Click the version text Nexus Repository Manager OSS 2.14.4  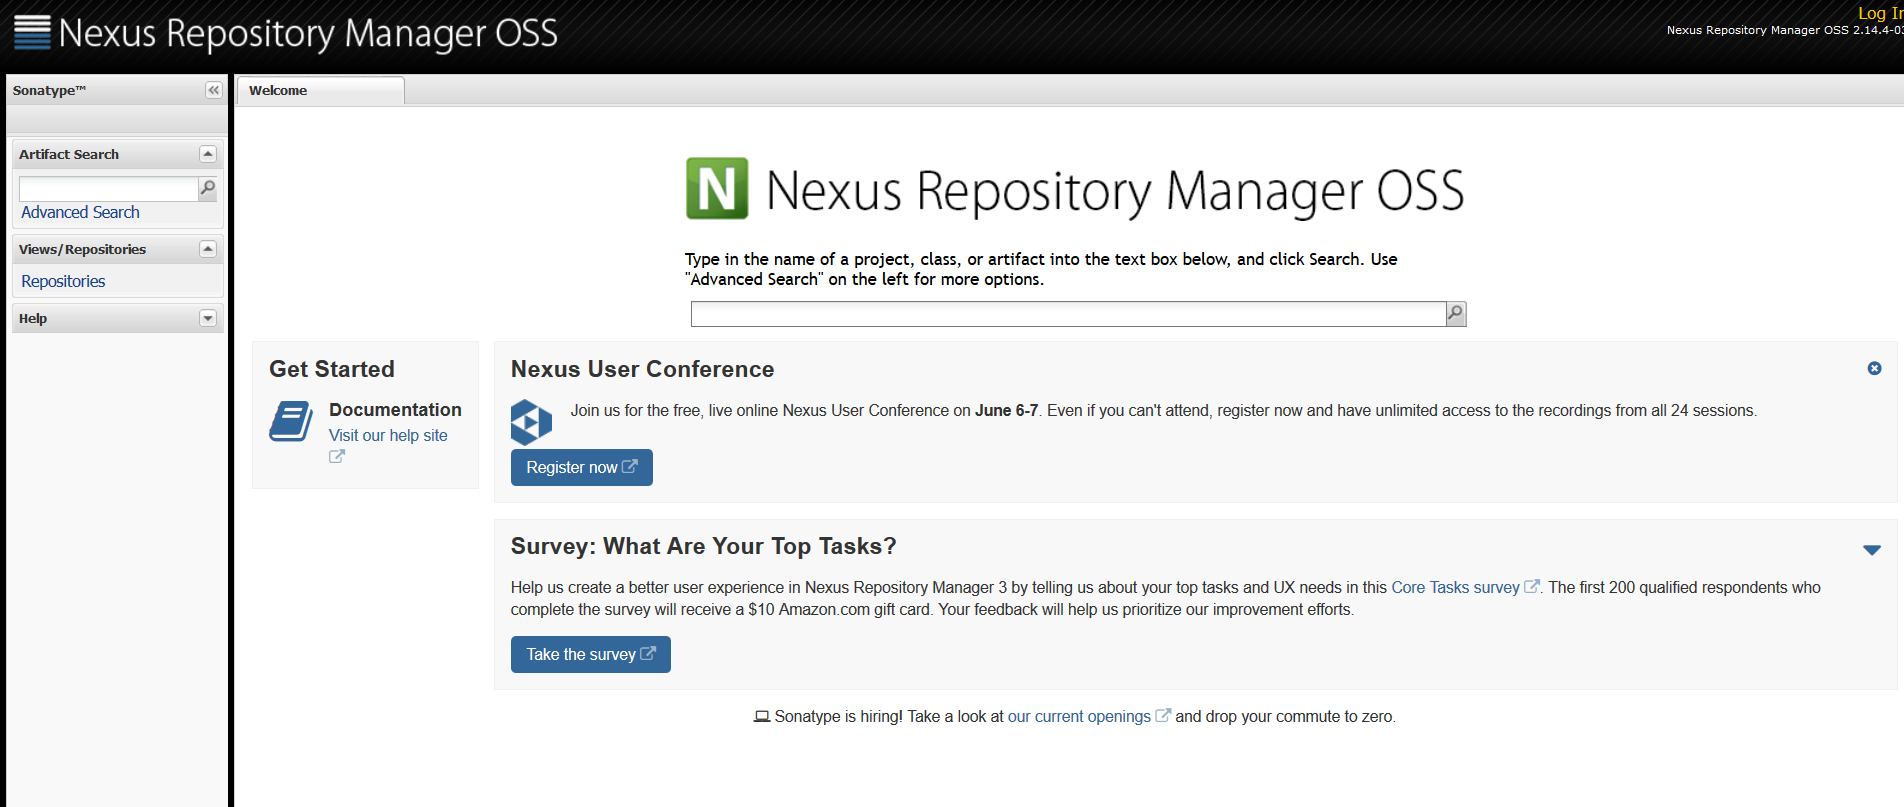click(x=1784, y=30)
